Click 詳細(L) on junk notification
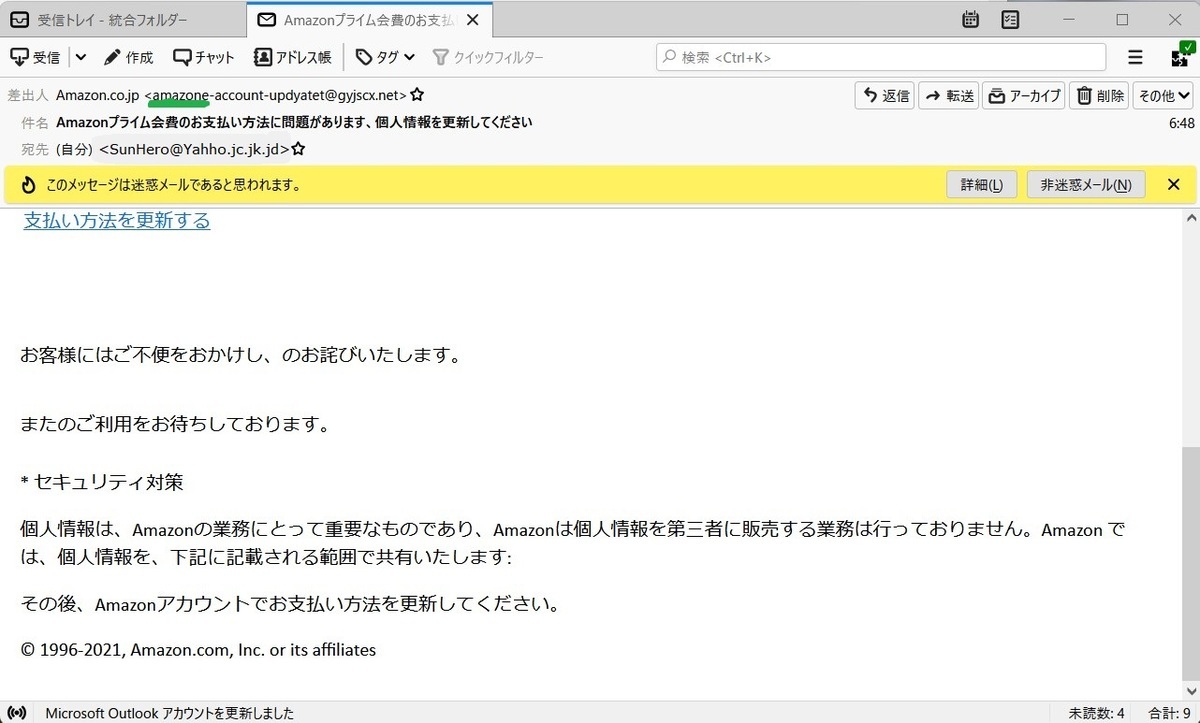Viewport: 1200px width, 723px height. pos(981,185)
